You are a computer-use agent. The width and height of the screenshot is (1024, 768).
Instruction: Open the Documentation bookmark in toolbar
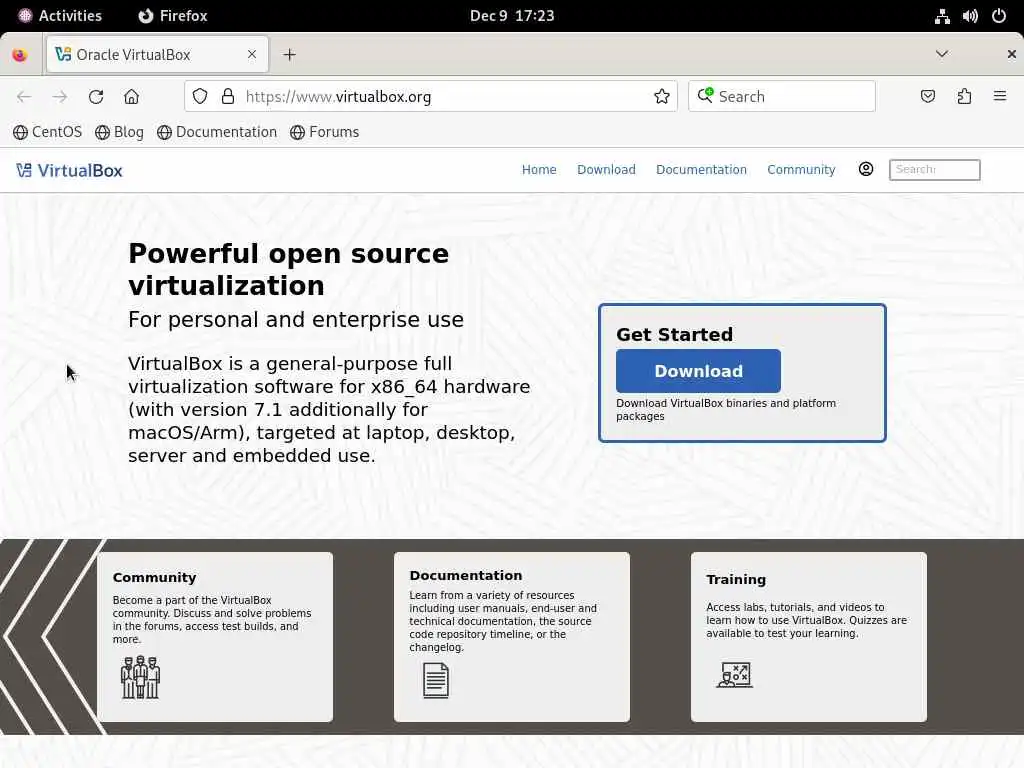pyautogui.click(x=217, y=132)
